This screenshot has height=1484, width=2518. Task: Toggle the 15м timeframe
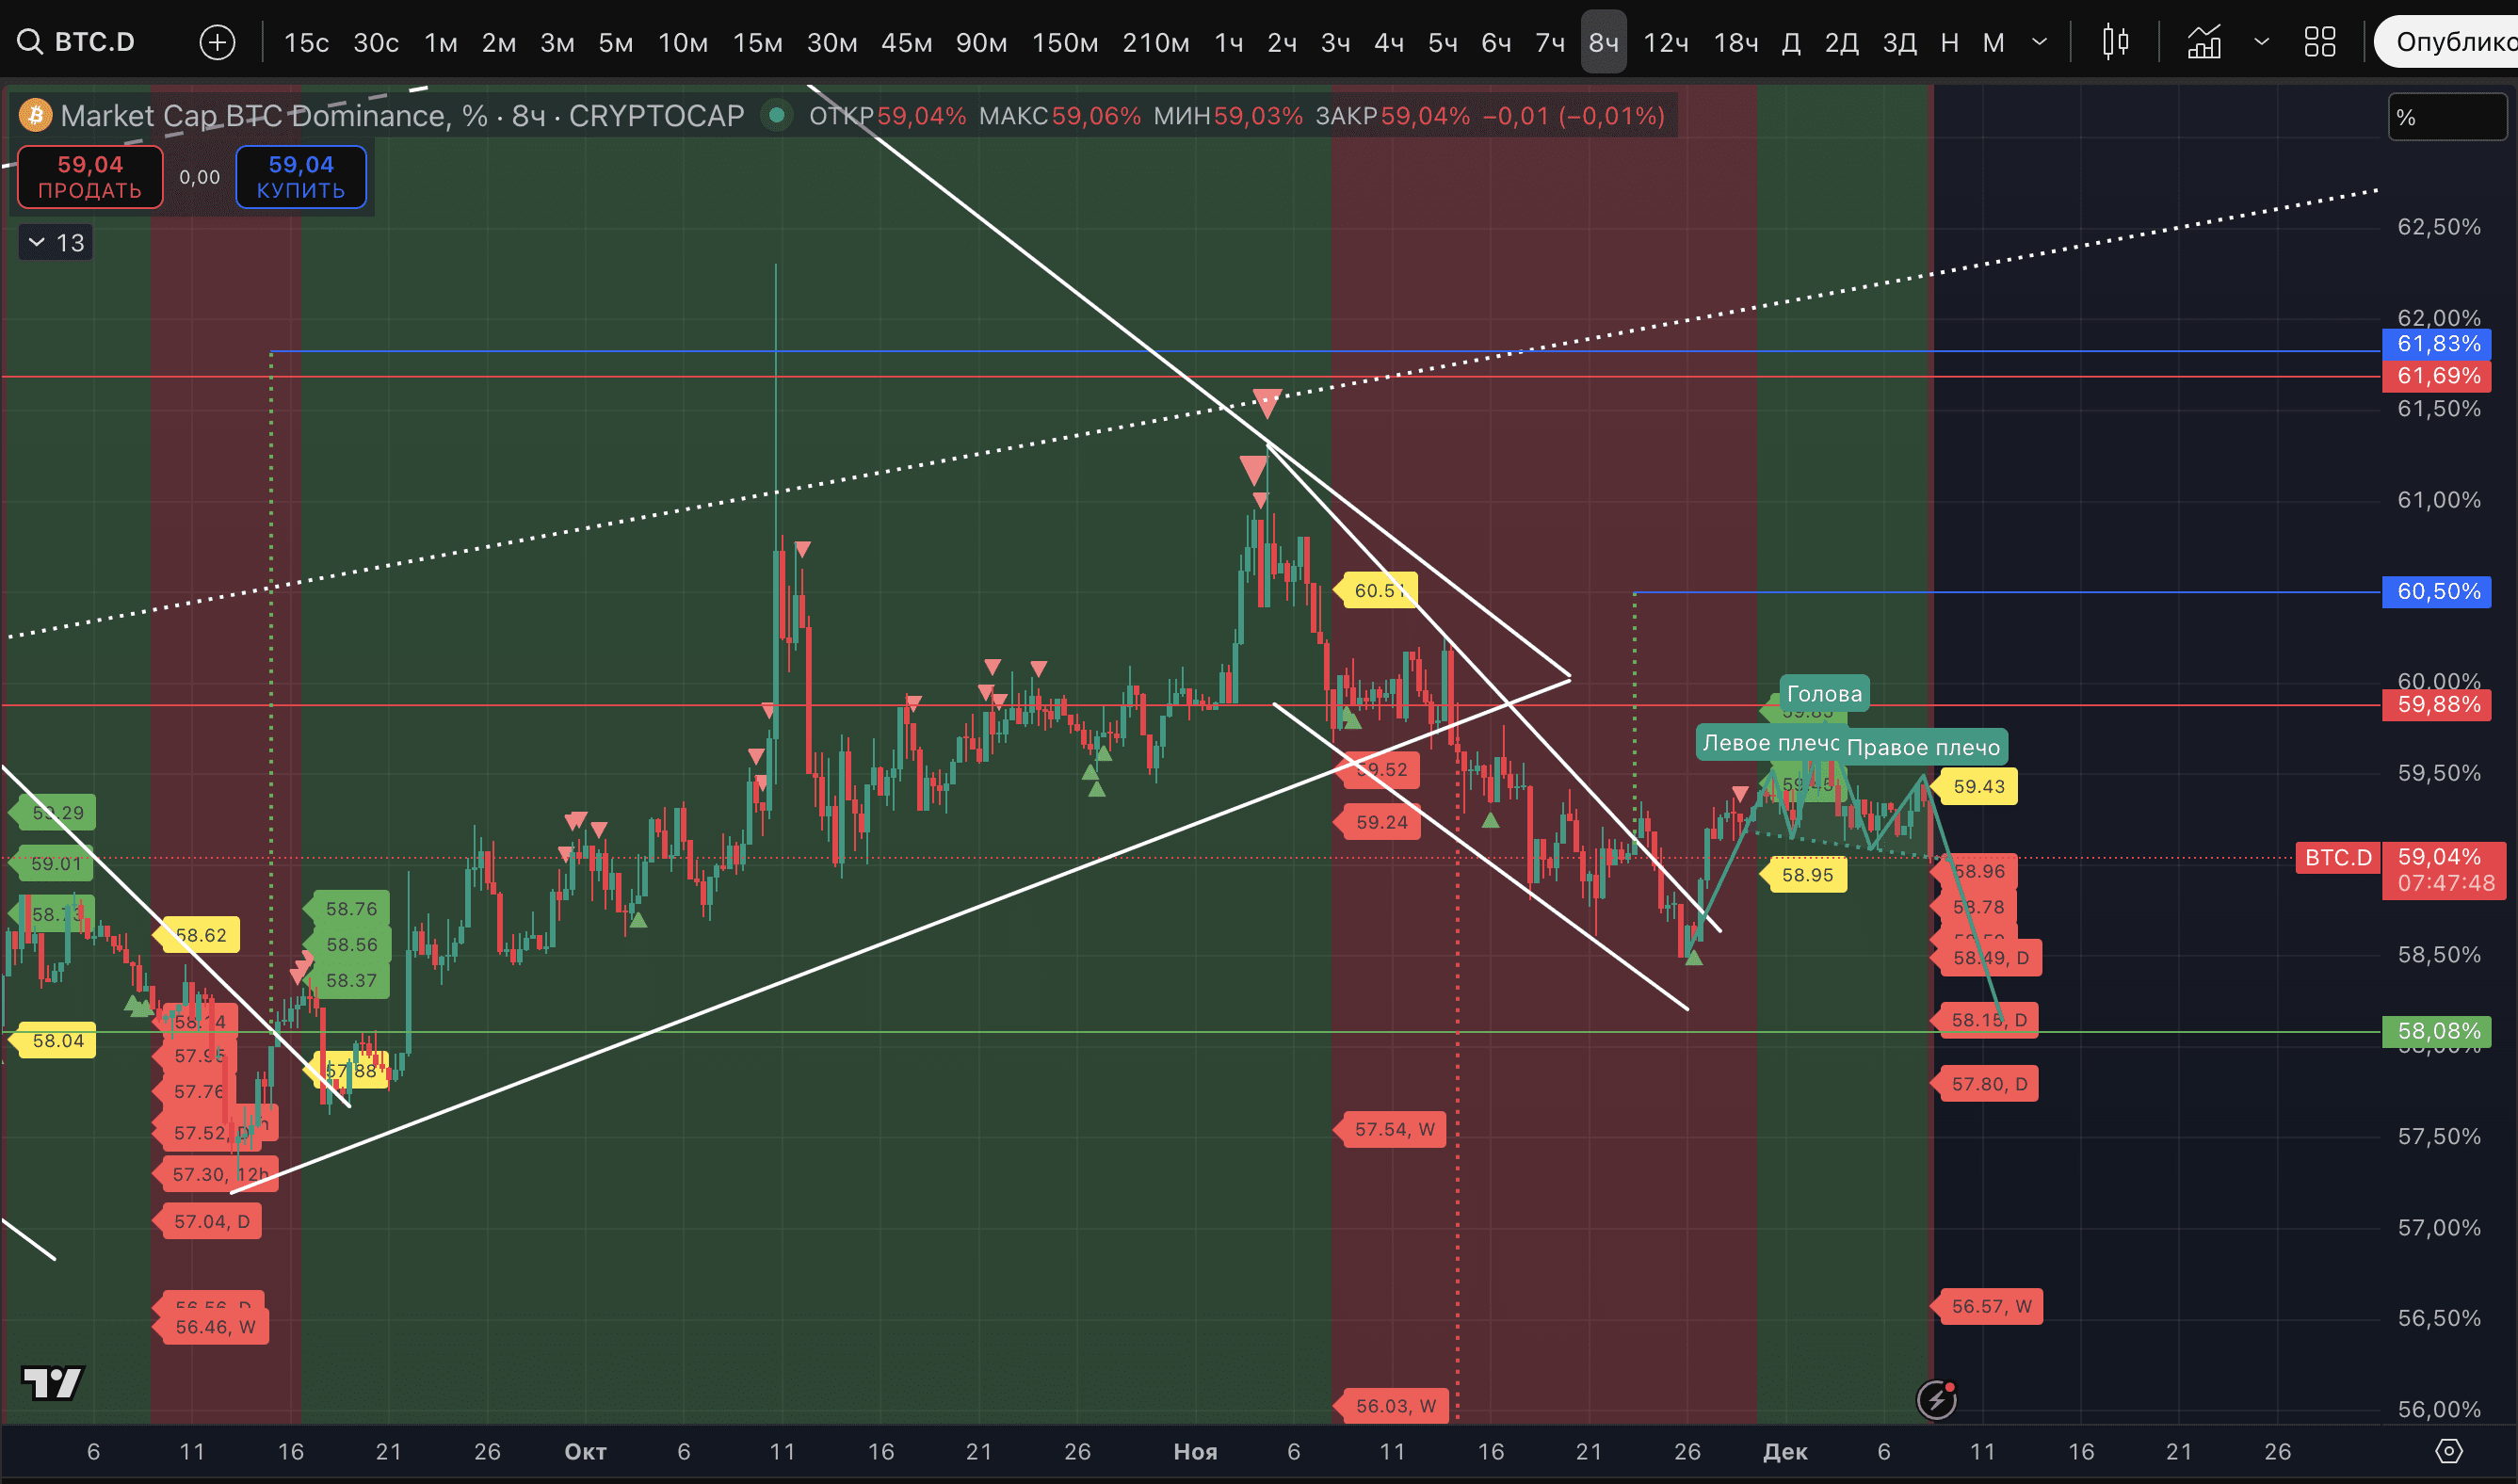(757, 42)
